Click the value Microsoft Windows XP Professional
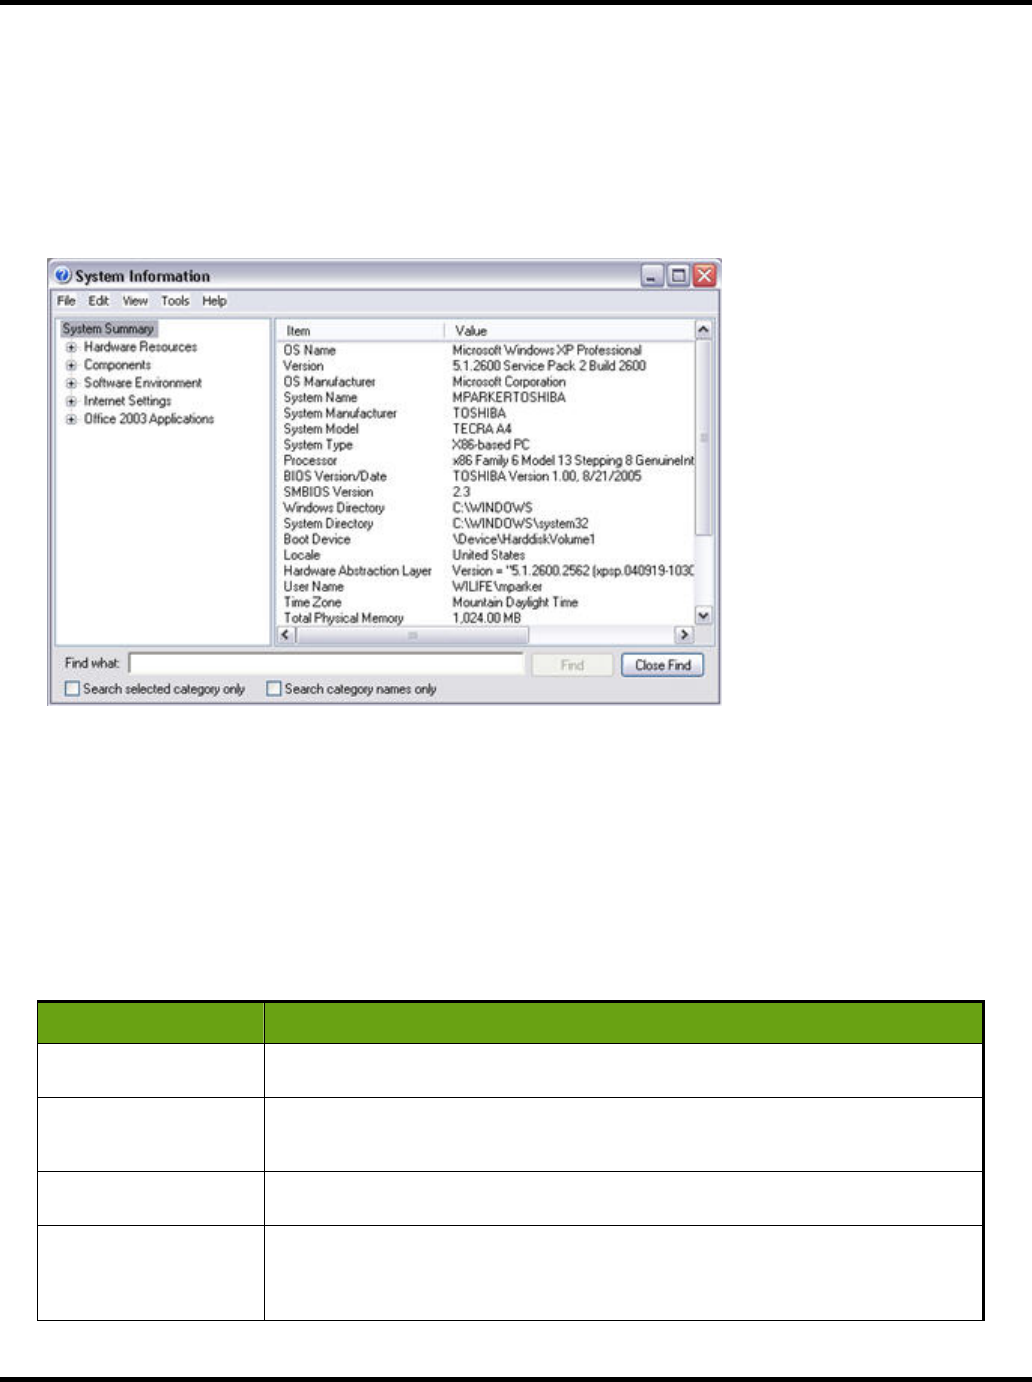 coord(547,350)
